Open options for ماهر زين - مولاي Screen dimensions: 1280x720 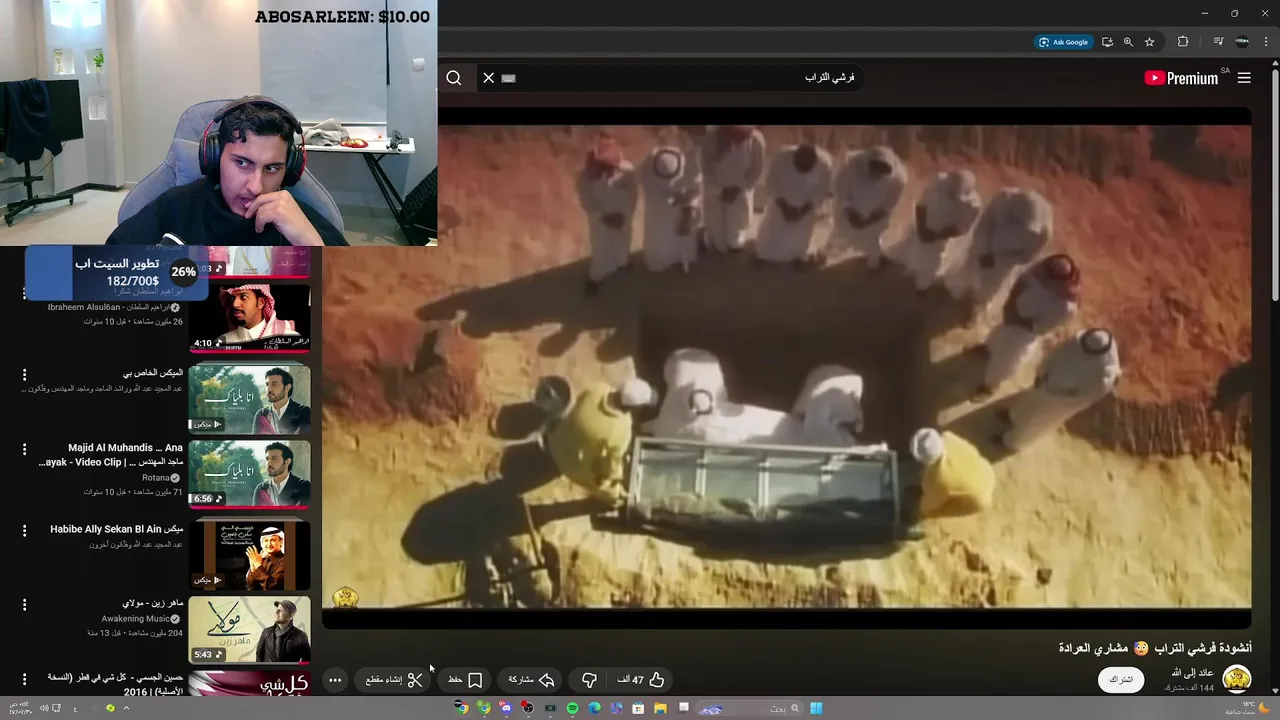[x=25, y=605]
